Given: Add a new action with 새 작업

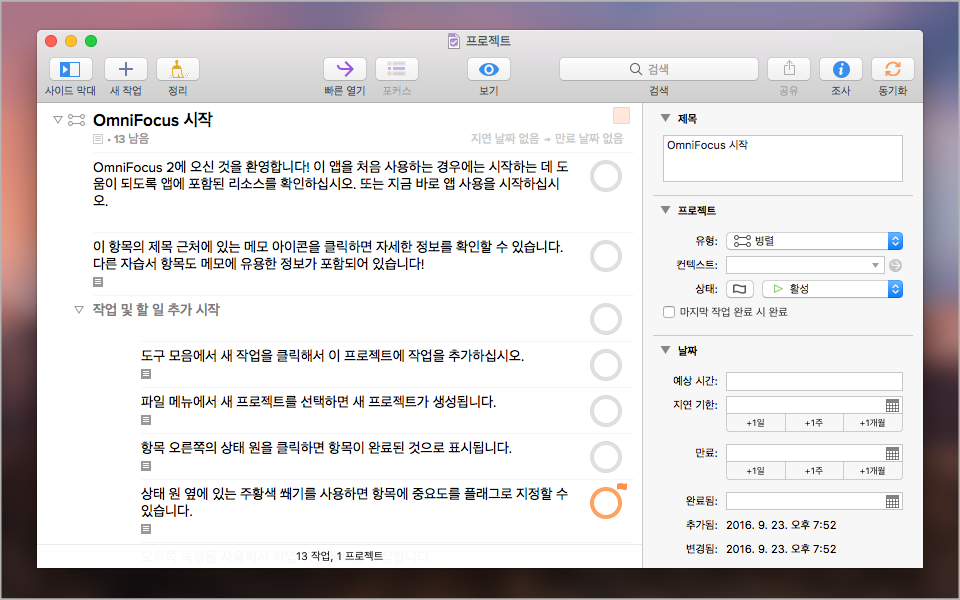Looking at the screenshot, I should pyautogui.click(x=126, y=69).
